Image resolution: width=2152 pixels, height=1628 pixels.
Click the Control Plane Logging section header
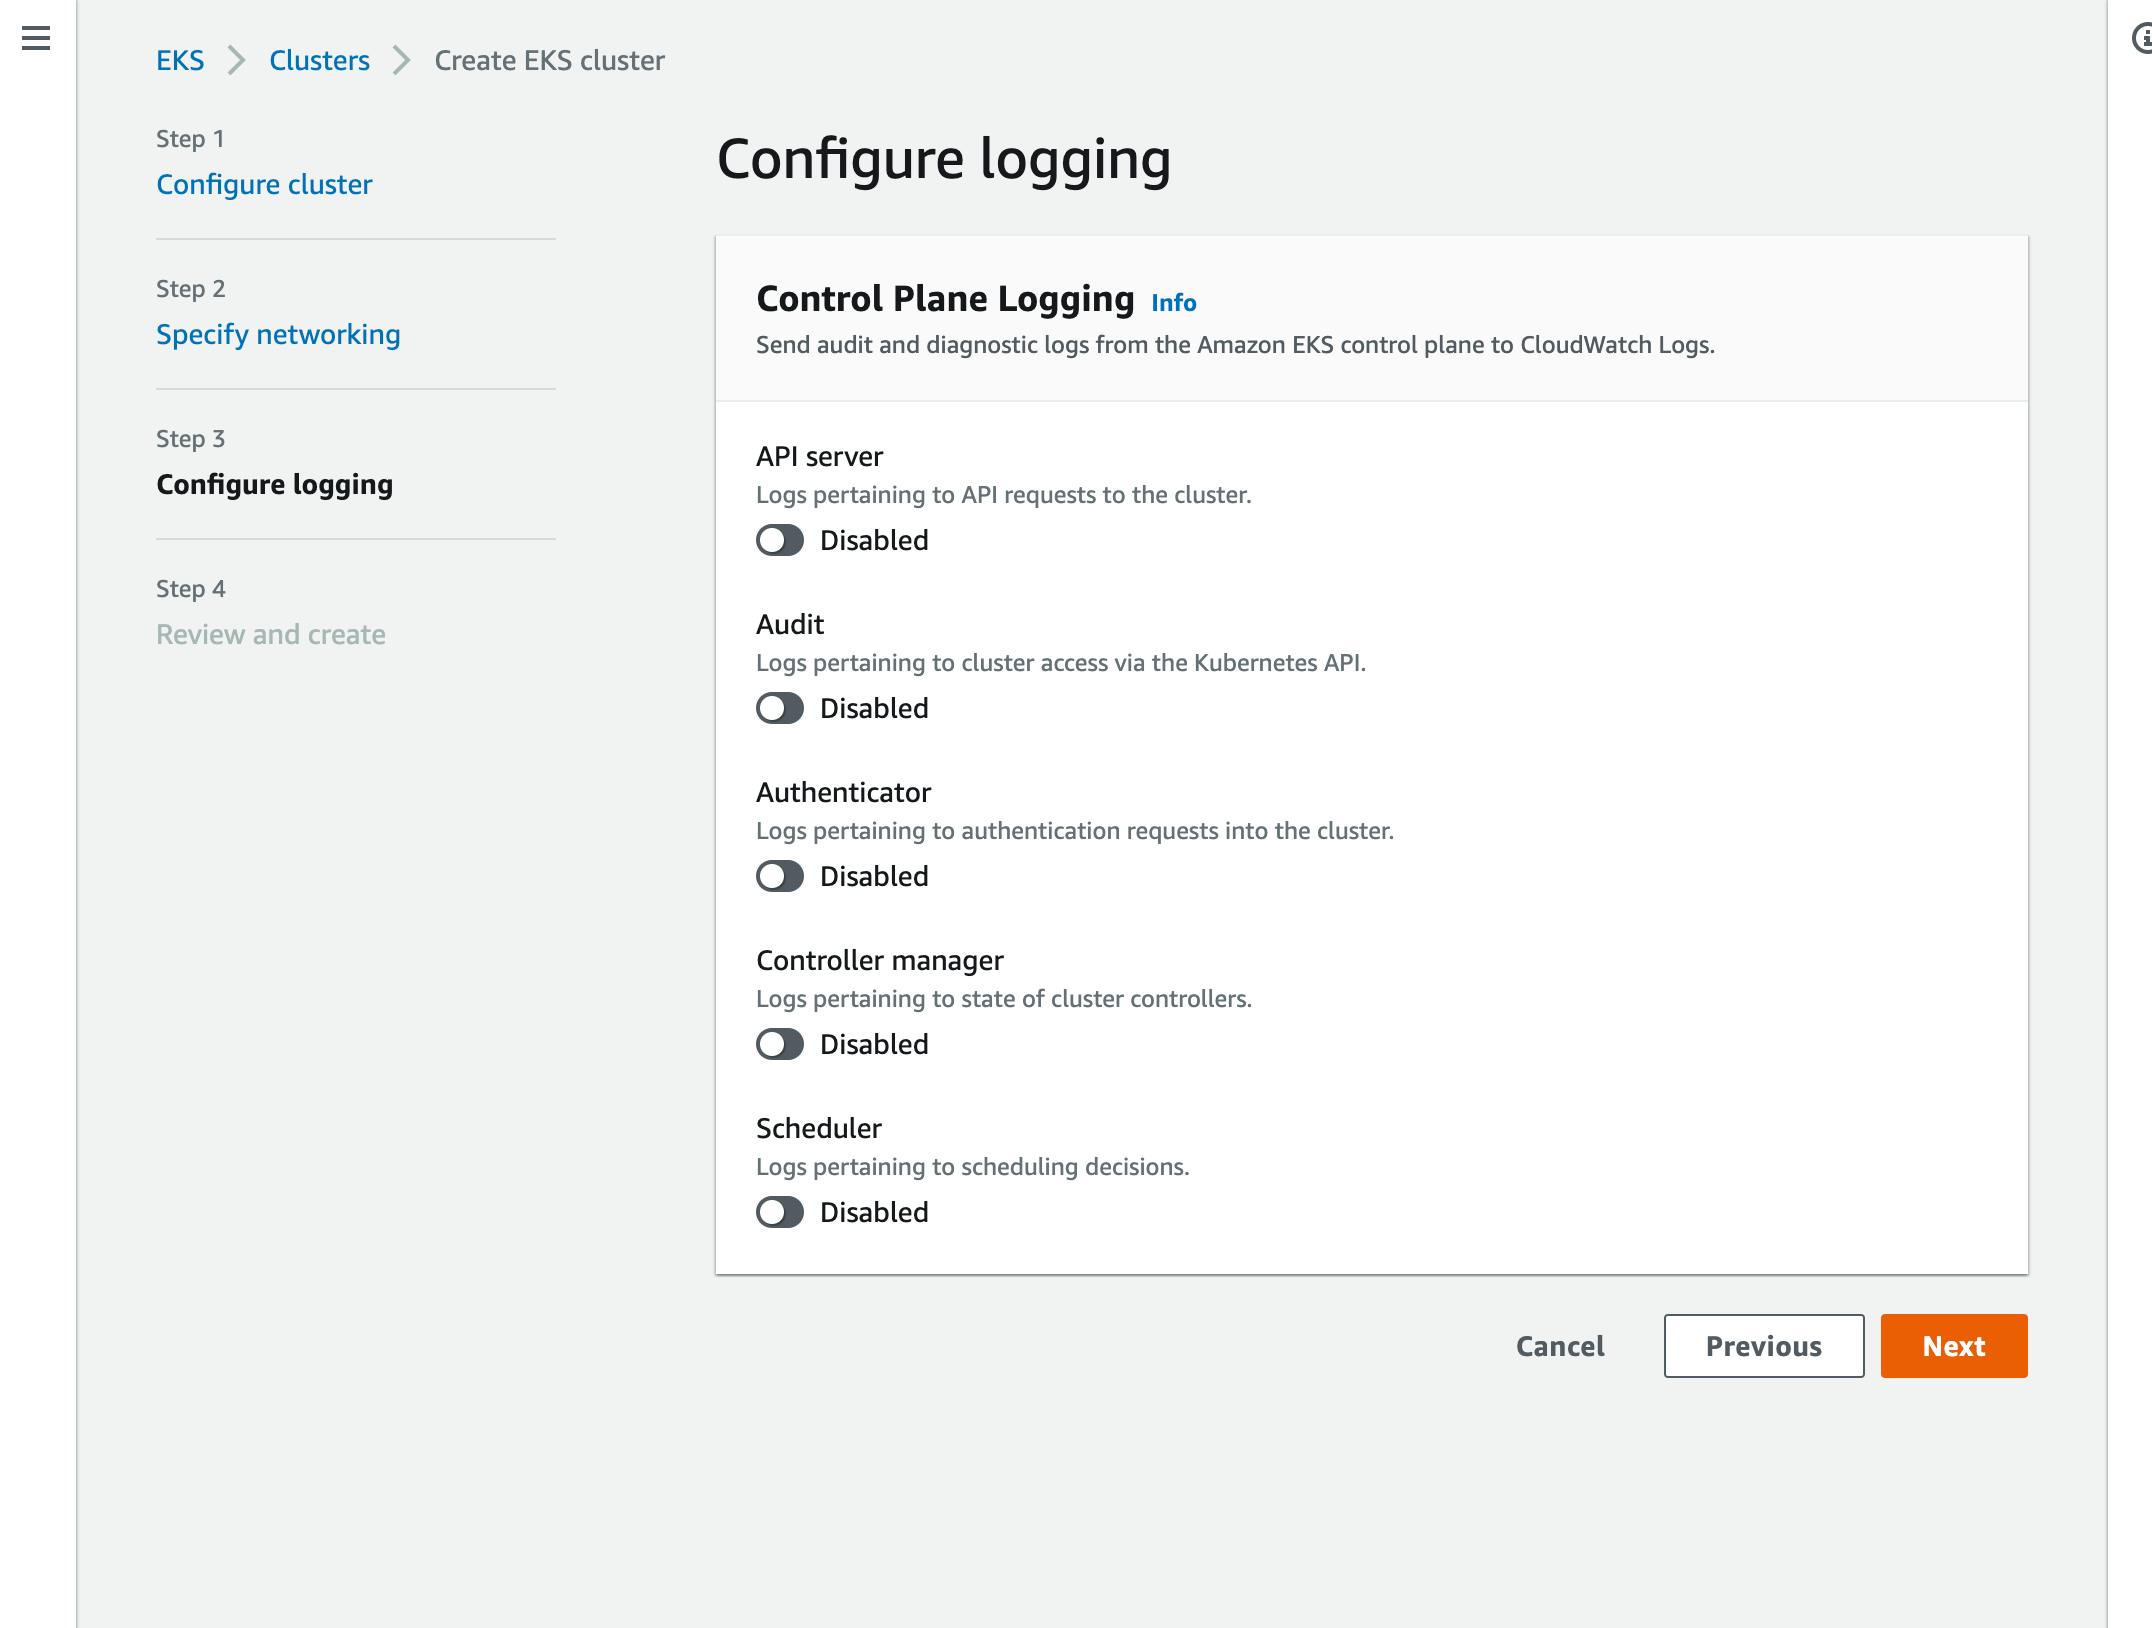coord(944,297)
